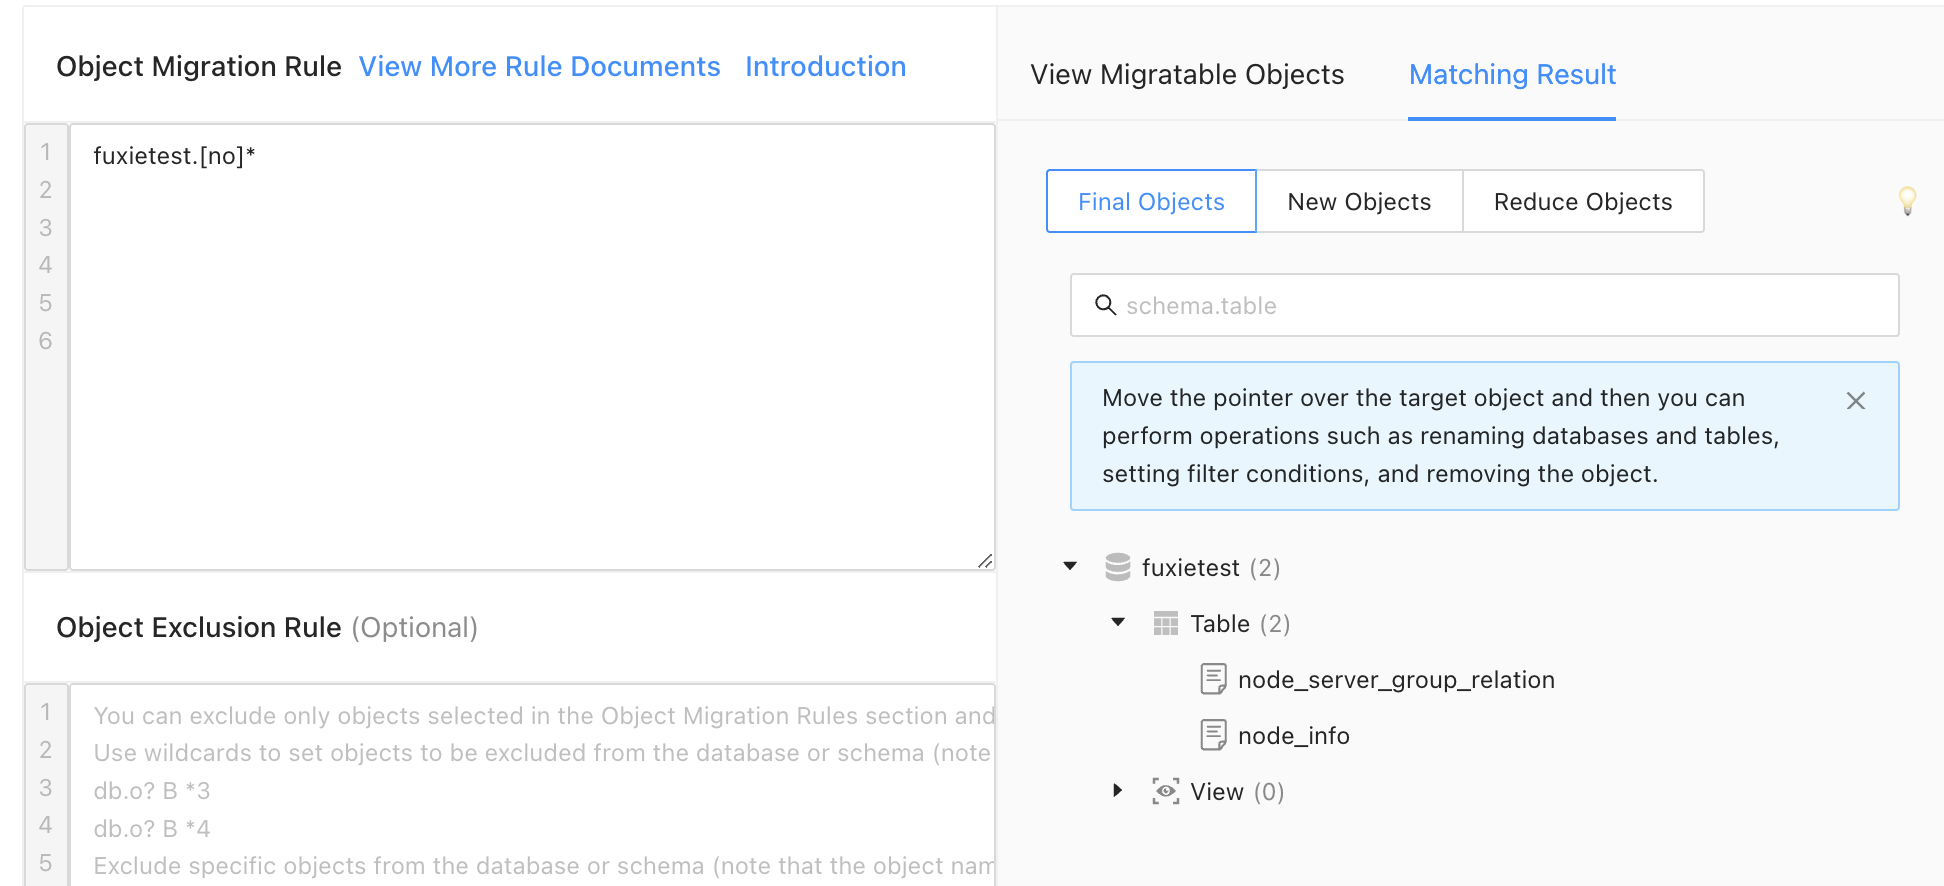The width and height of the screenshot is (1944, 886).
Task: Click the schema.table search field
Action: click(x=1500, y=306)
